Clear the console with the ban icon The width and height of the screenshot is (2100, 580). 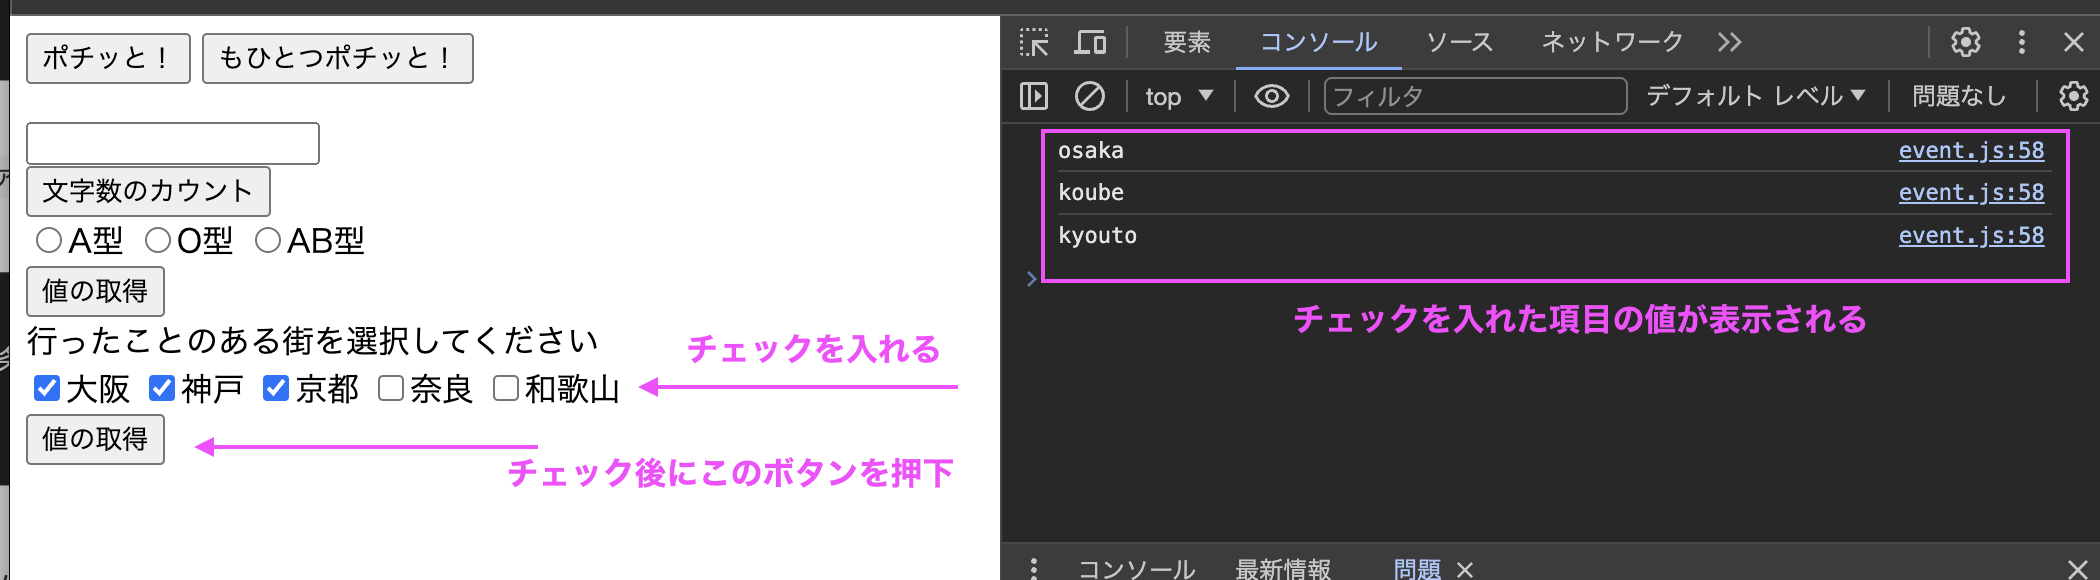(1089, 96)
